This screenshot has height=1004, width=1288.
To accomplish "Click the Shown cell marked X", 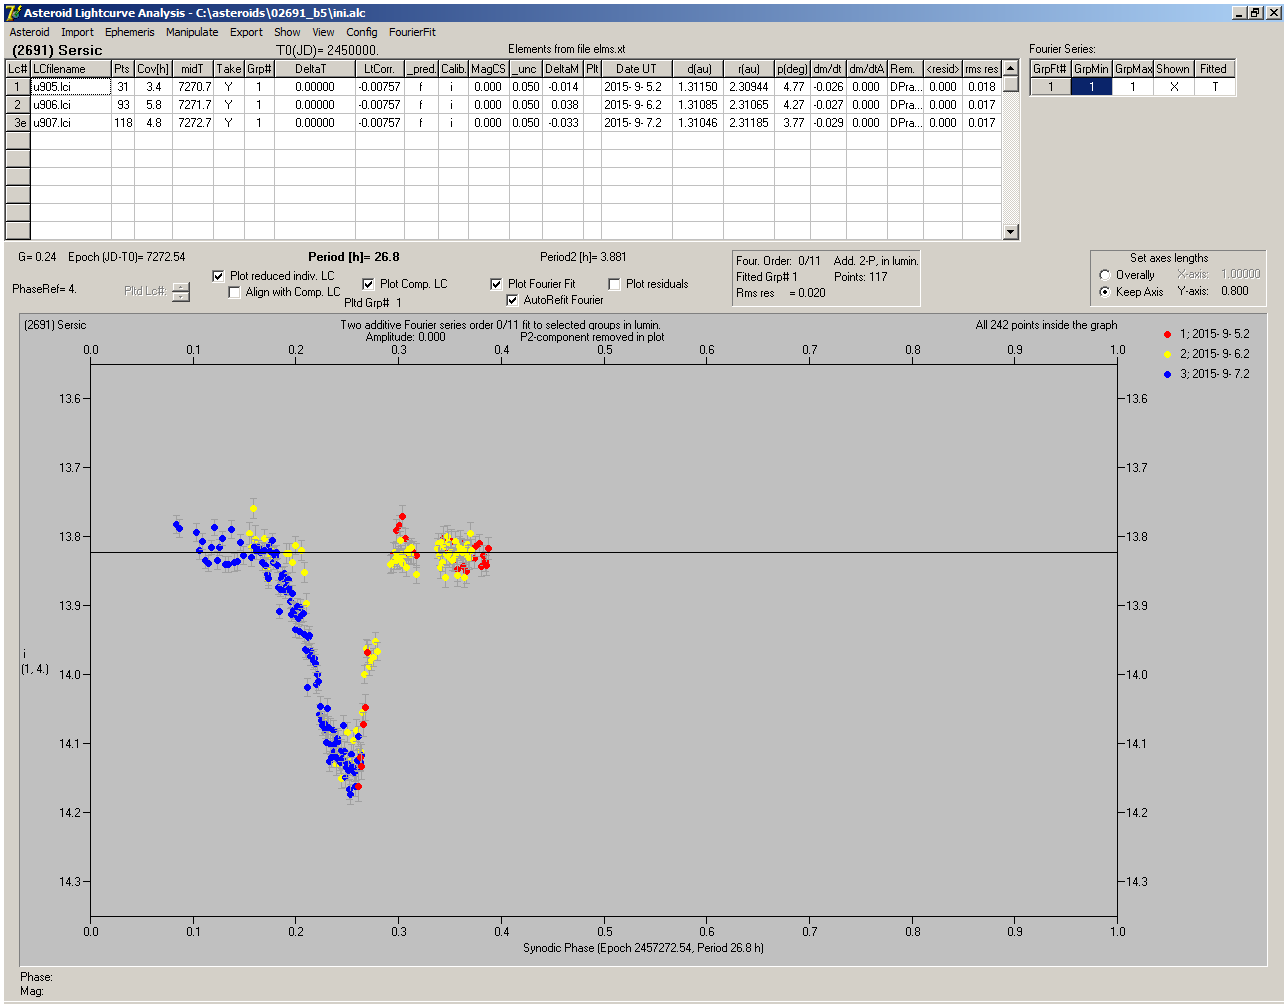I will (x=1173, y=87).
